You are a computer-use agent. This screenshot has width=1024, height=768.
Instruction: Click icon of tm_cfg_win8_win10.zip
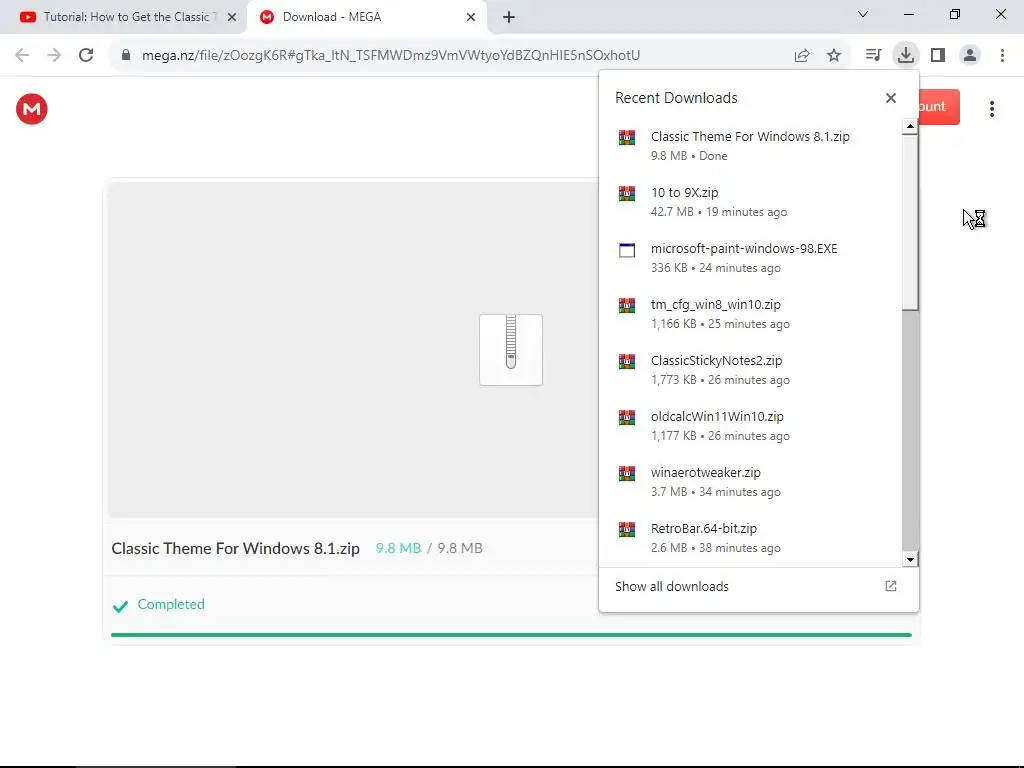[x=627, y=305]
